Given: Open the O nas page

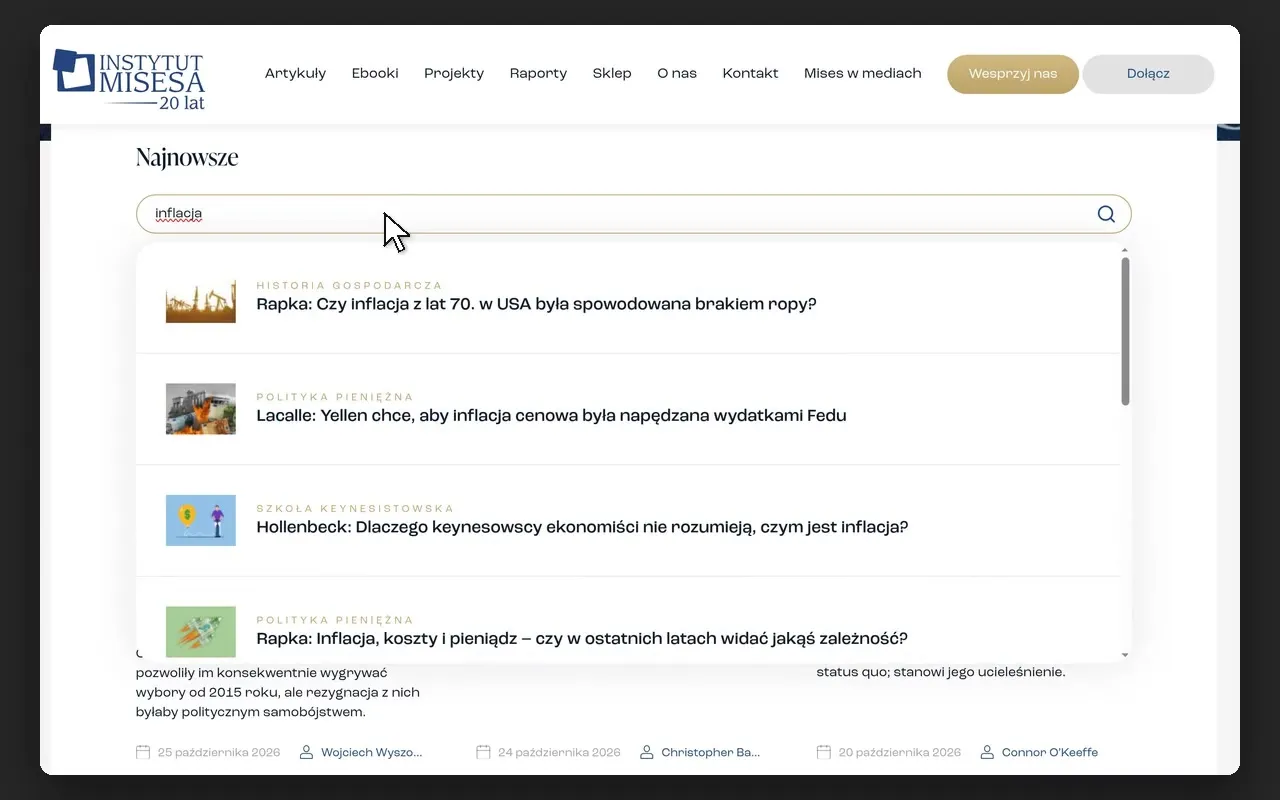Looking at the screenshot, I should [677, 73].
